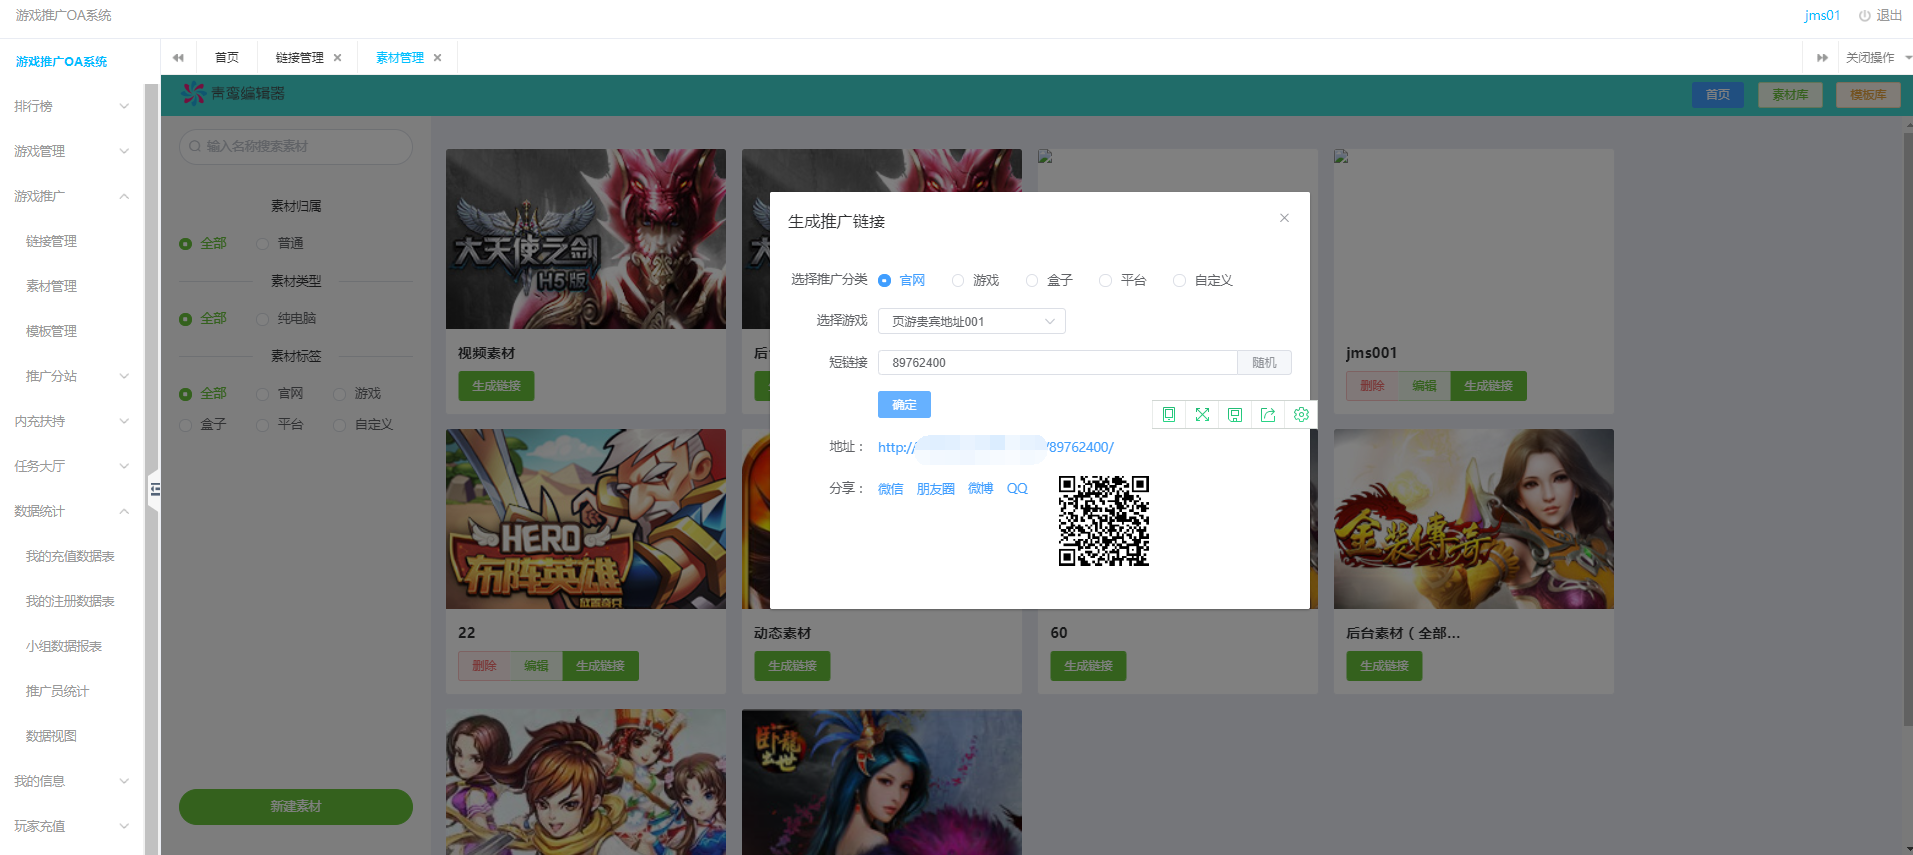Click the QR code image
Image resolution: width=1913 pixels, height=855 pixels.
click(x=1103, y=521)
